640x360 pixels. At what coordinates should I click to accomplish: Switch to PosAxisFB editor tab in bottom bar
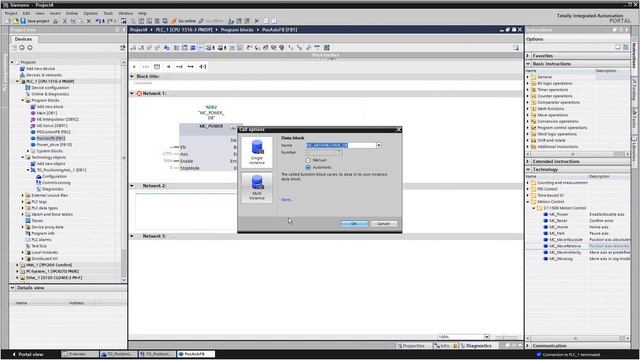pyautogui.click(x=195, y=354)
